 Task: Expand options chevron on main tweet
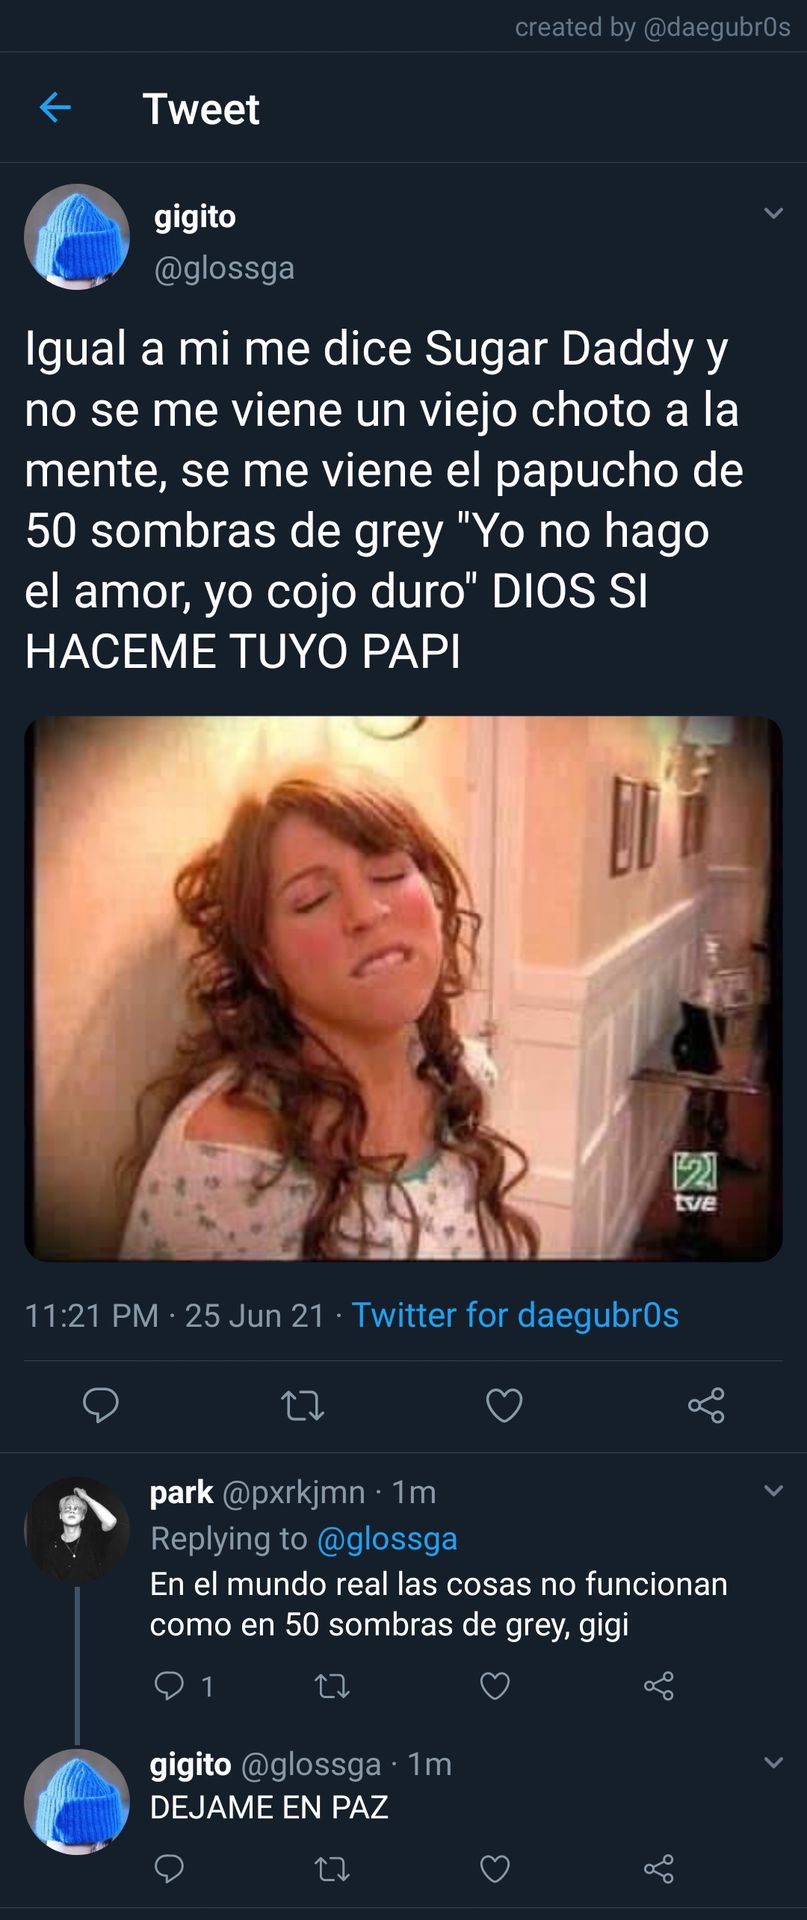tap(773, 213)
